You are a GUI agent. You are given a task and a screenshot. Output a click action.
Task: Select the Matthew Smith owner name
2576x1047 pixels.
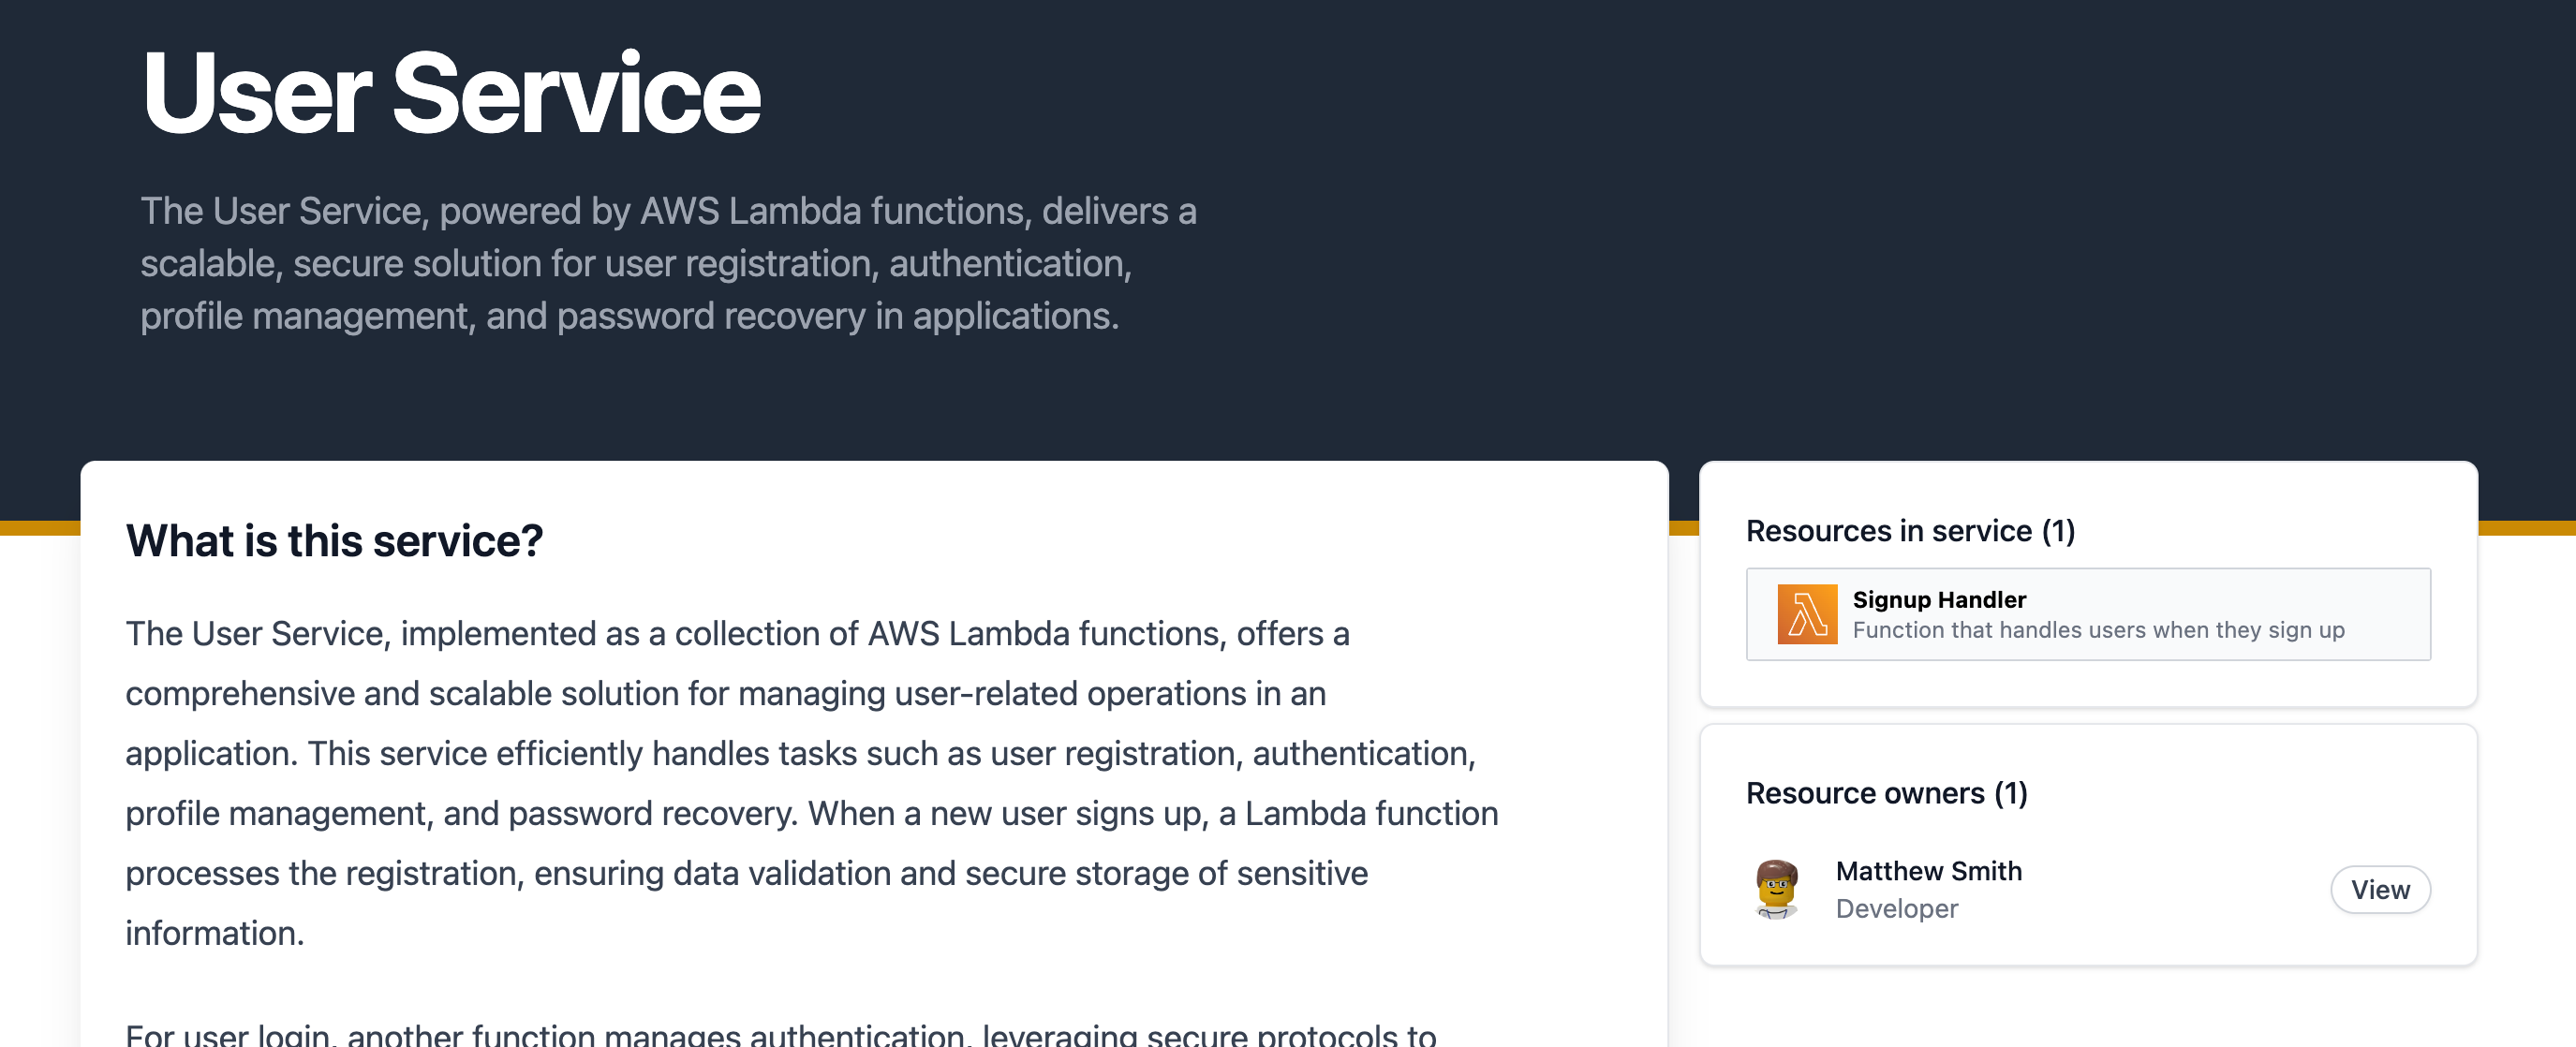tap(1928, 871)
